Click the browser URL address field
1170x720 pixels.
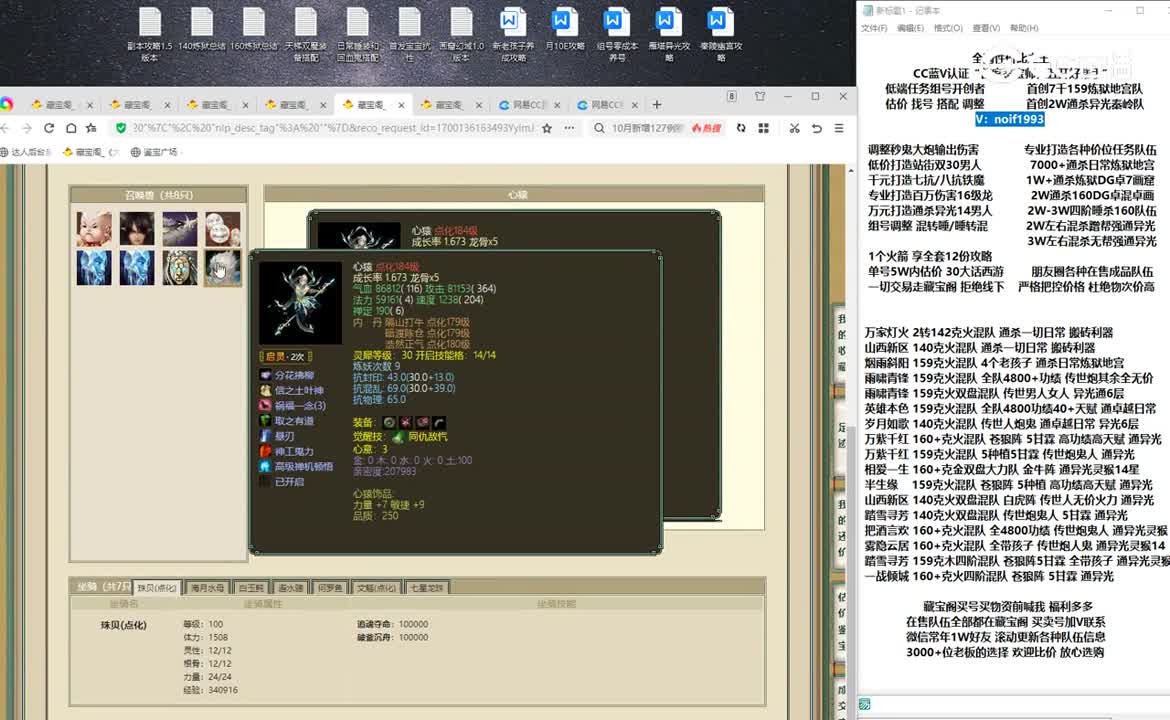(x=332, y=128)
